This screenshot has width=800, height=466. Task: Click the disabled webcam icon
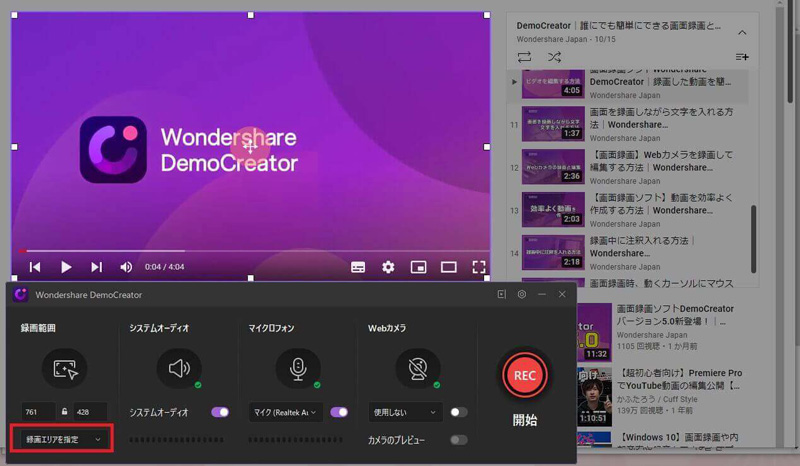pyautogui.click(x=418, y=368)
